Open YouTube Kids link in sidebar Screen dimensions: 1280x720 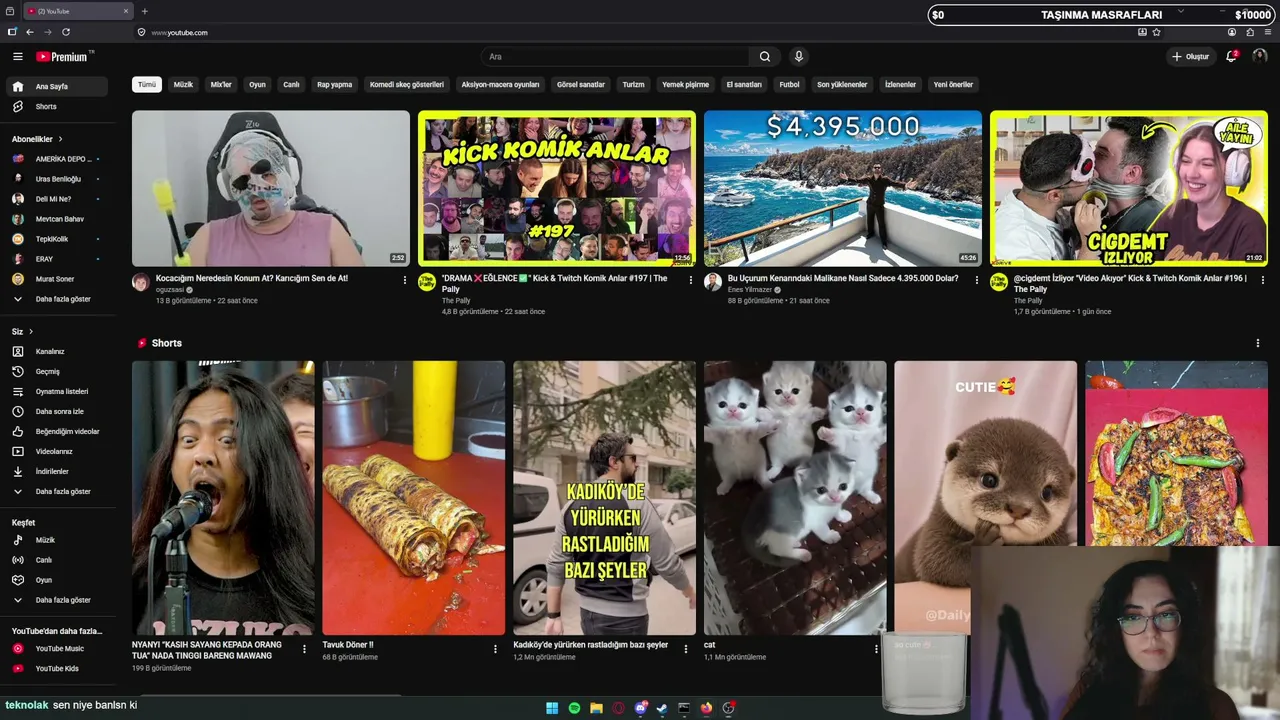pyautogui.click(x=59, y=669)
